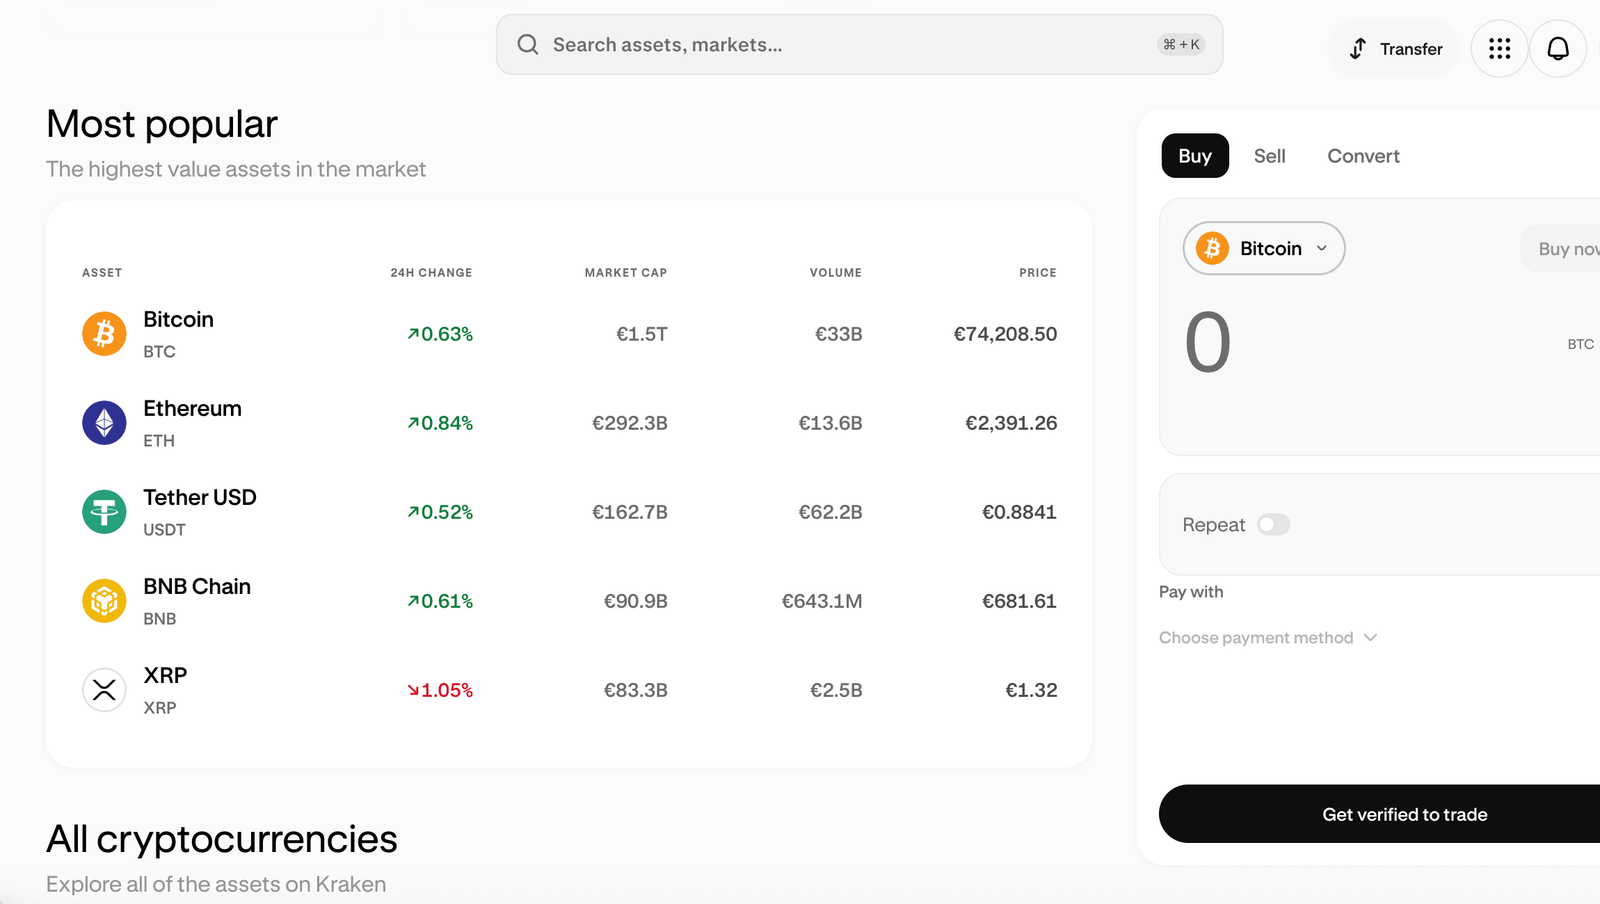Click the BNB Chain logo icon
The width and height of the screenshot is (1600, 904).
[104, 601]
